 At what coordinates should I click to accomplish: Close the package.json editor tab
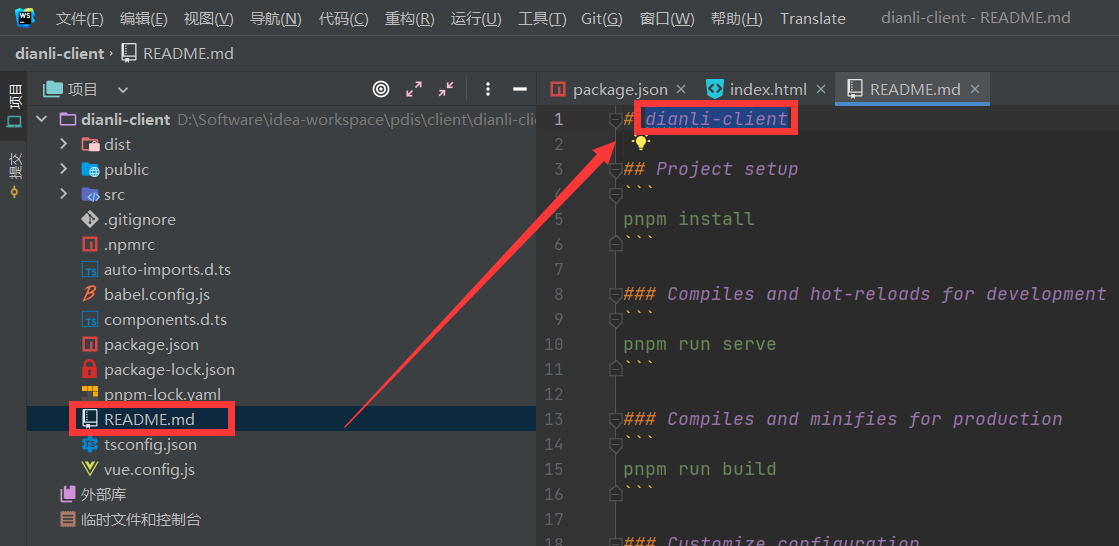click(x=681, y=89)
